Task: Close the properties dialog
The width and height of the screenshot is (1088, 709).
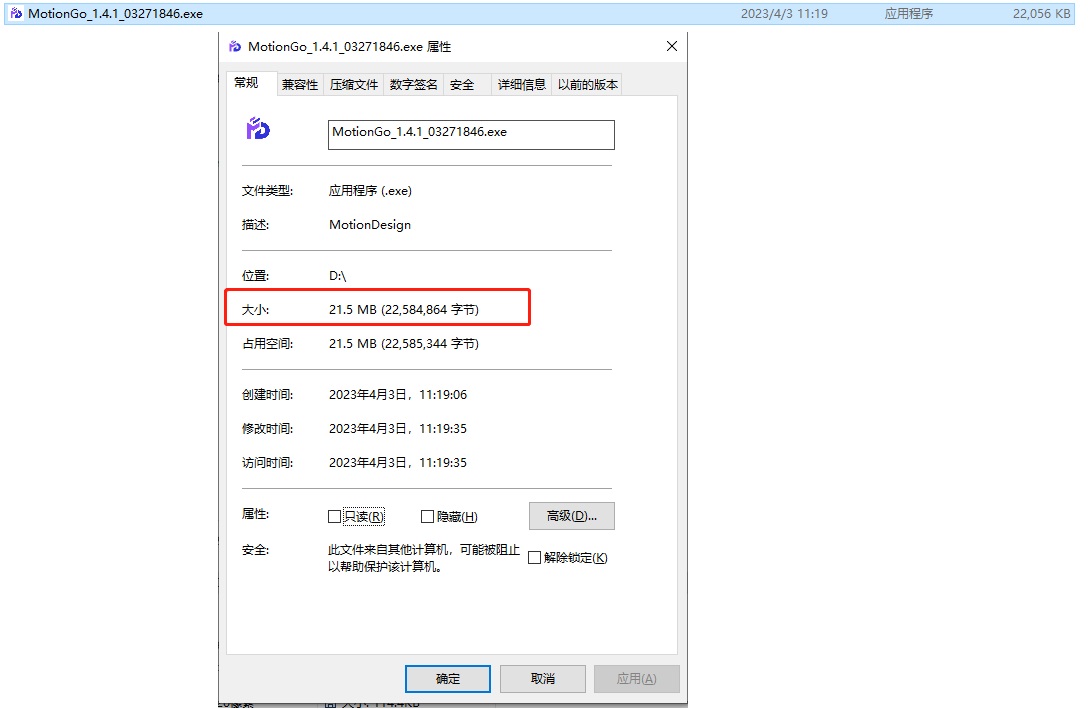Action: pyautogui.click(x=672, y=46)
